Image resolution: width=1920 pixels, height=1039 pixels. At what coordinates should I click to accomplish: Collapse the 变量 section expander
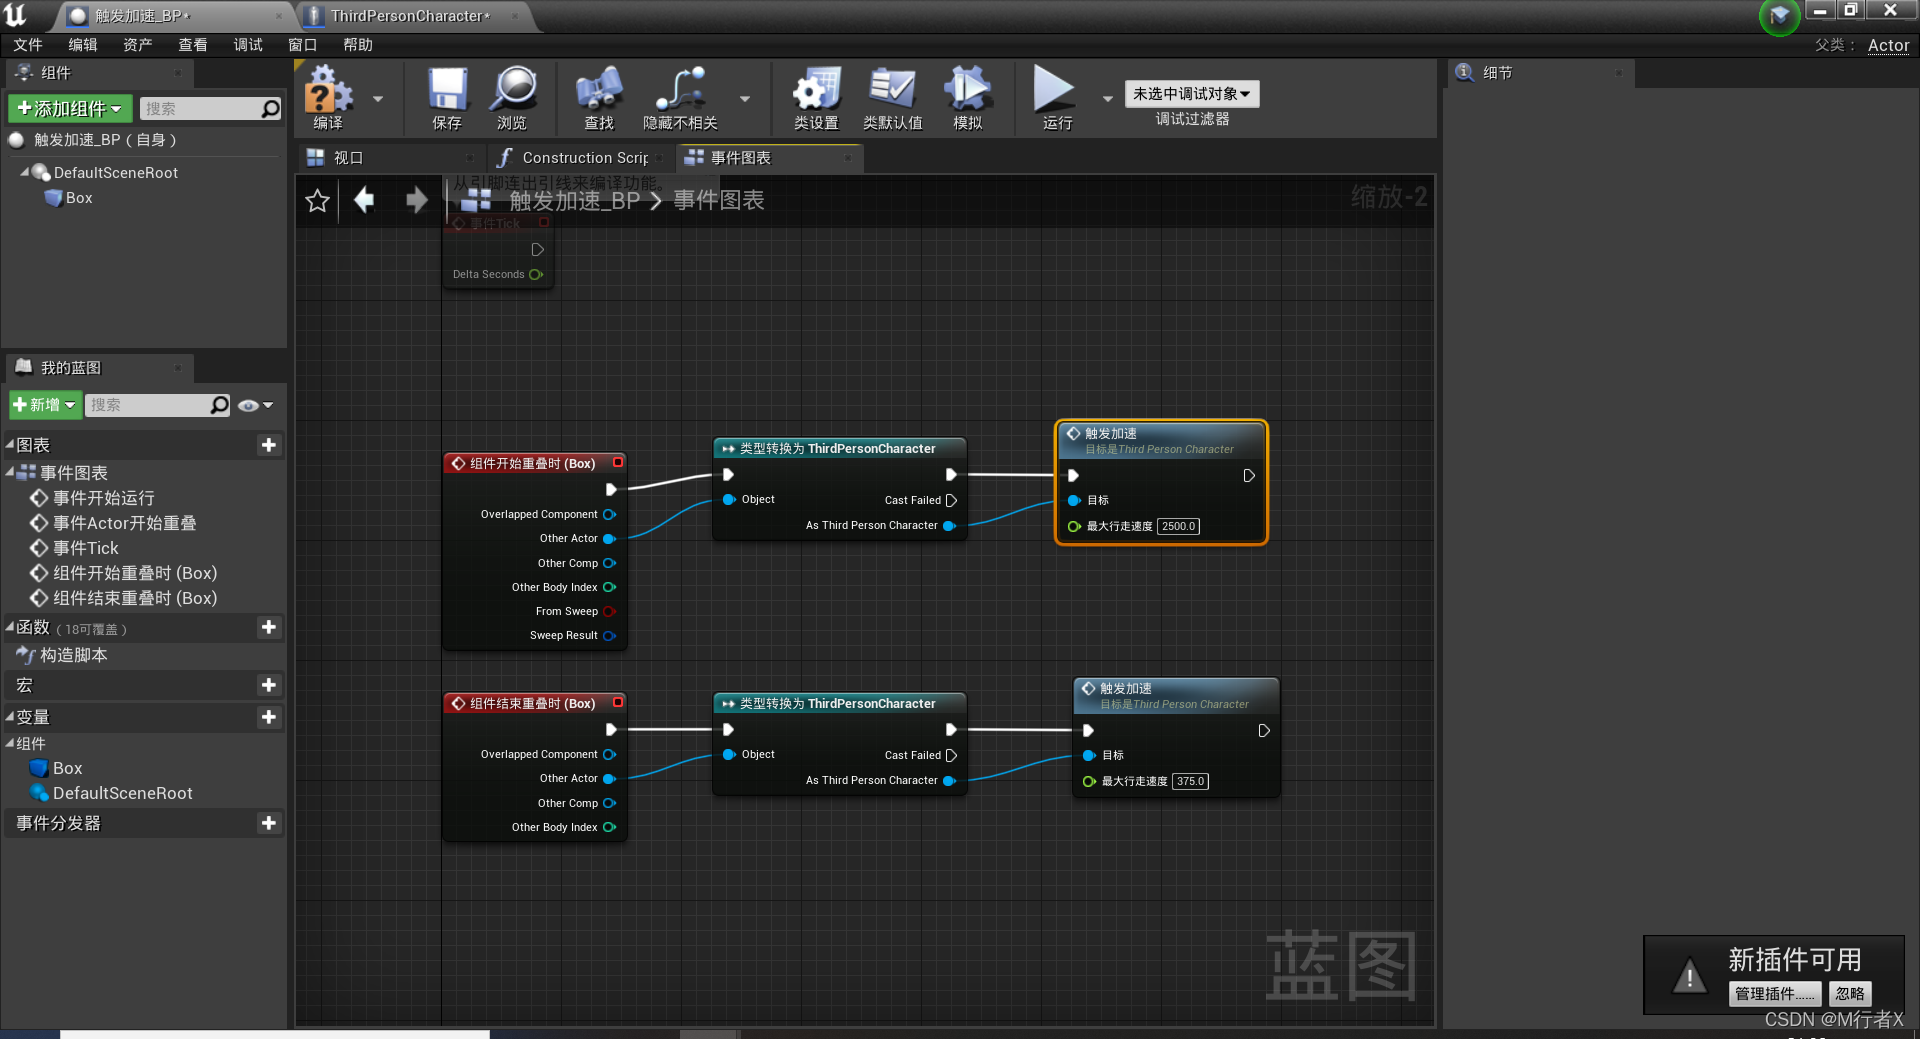(x=10, y=716)
